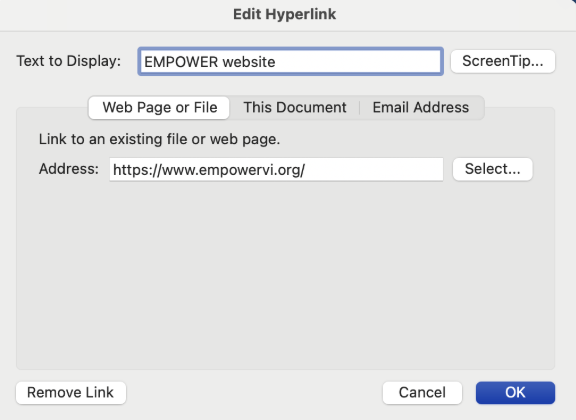Click Select to browse for a file
The height and width of the screenshot is (420, 576).
coord(492,169)
